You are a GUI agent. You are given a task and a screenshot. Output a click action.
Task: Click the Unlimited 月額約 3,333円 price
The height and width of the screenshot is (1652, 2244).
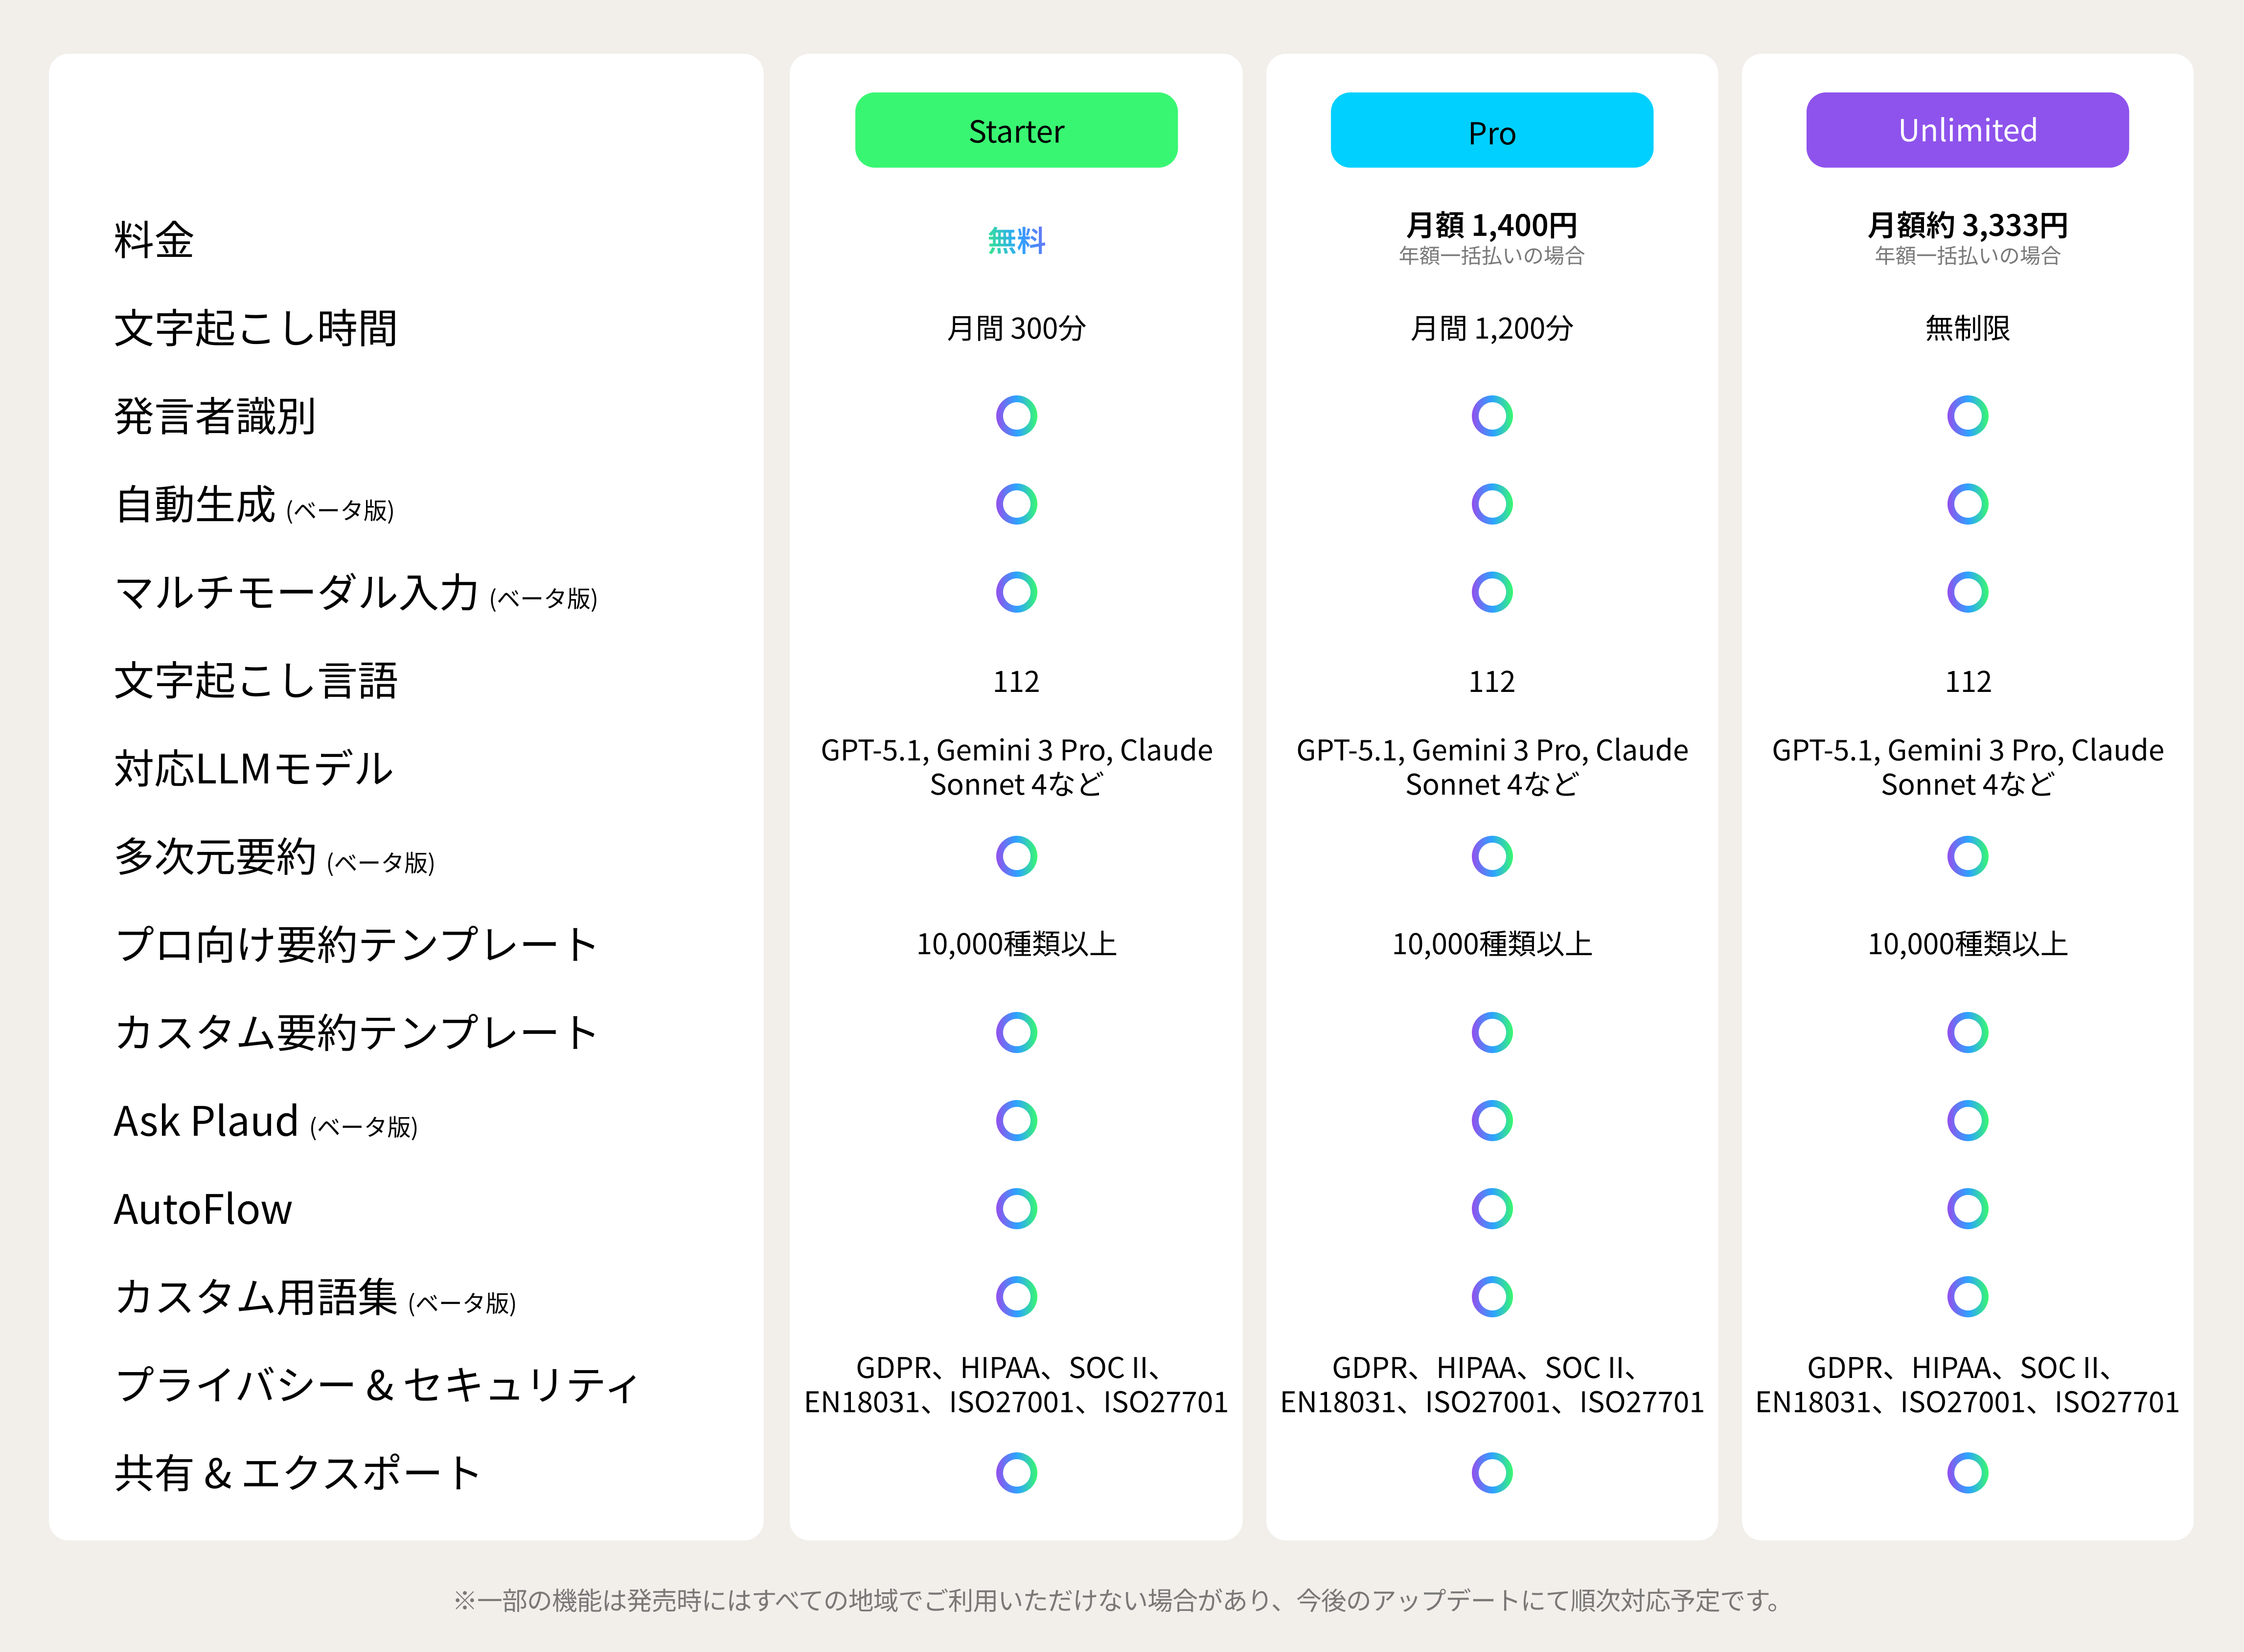[x=1967, y=225]
